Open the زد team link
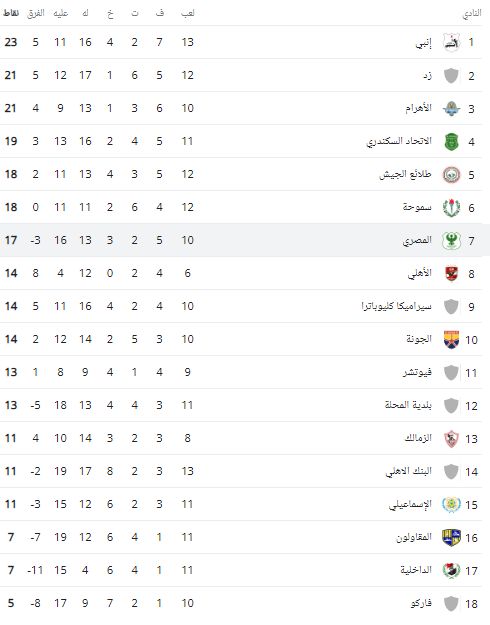 (x=428, y=75)
